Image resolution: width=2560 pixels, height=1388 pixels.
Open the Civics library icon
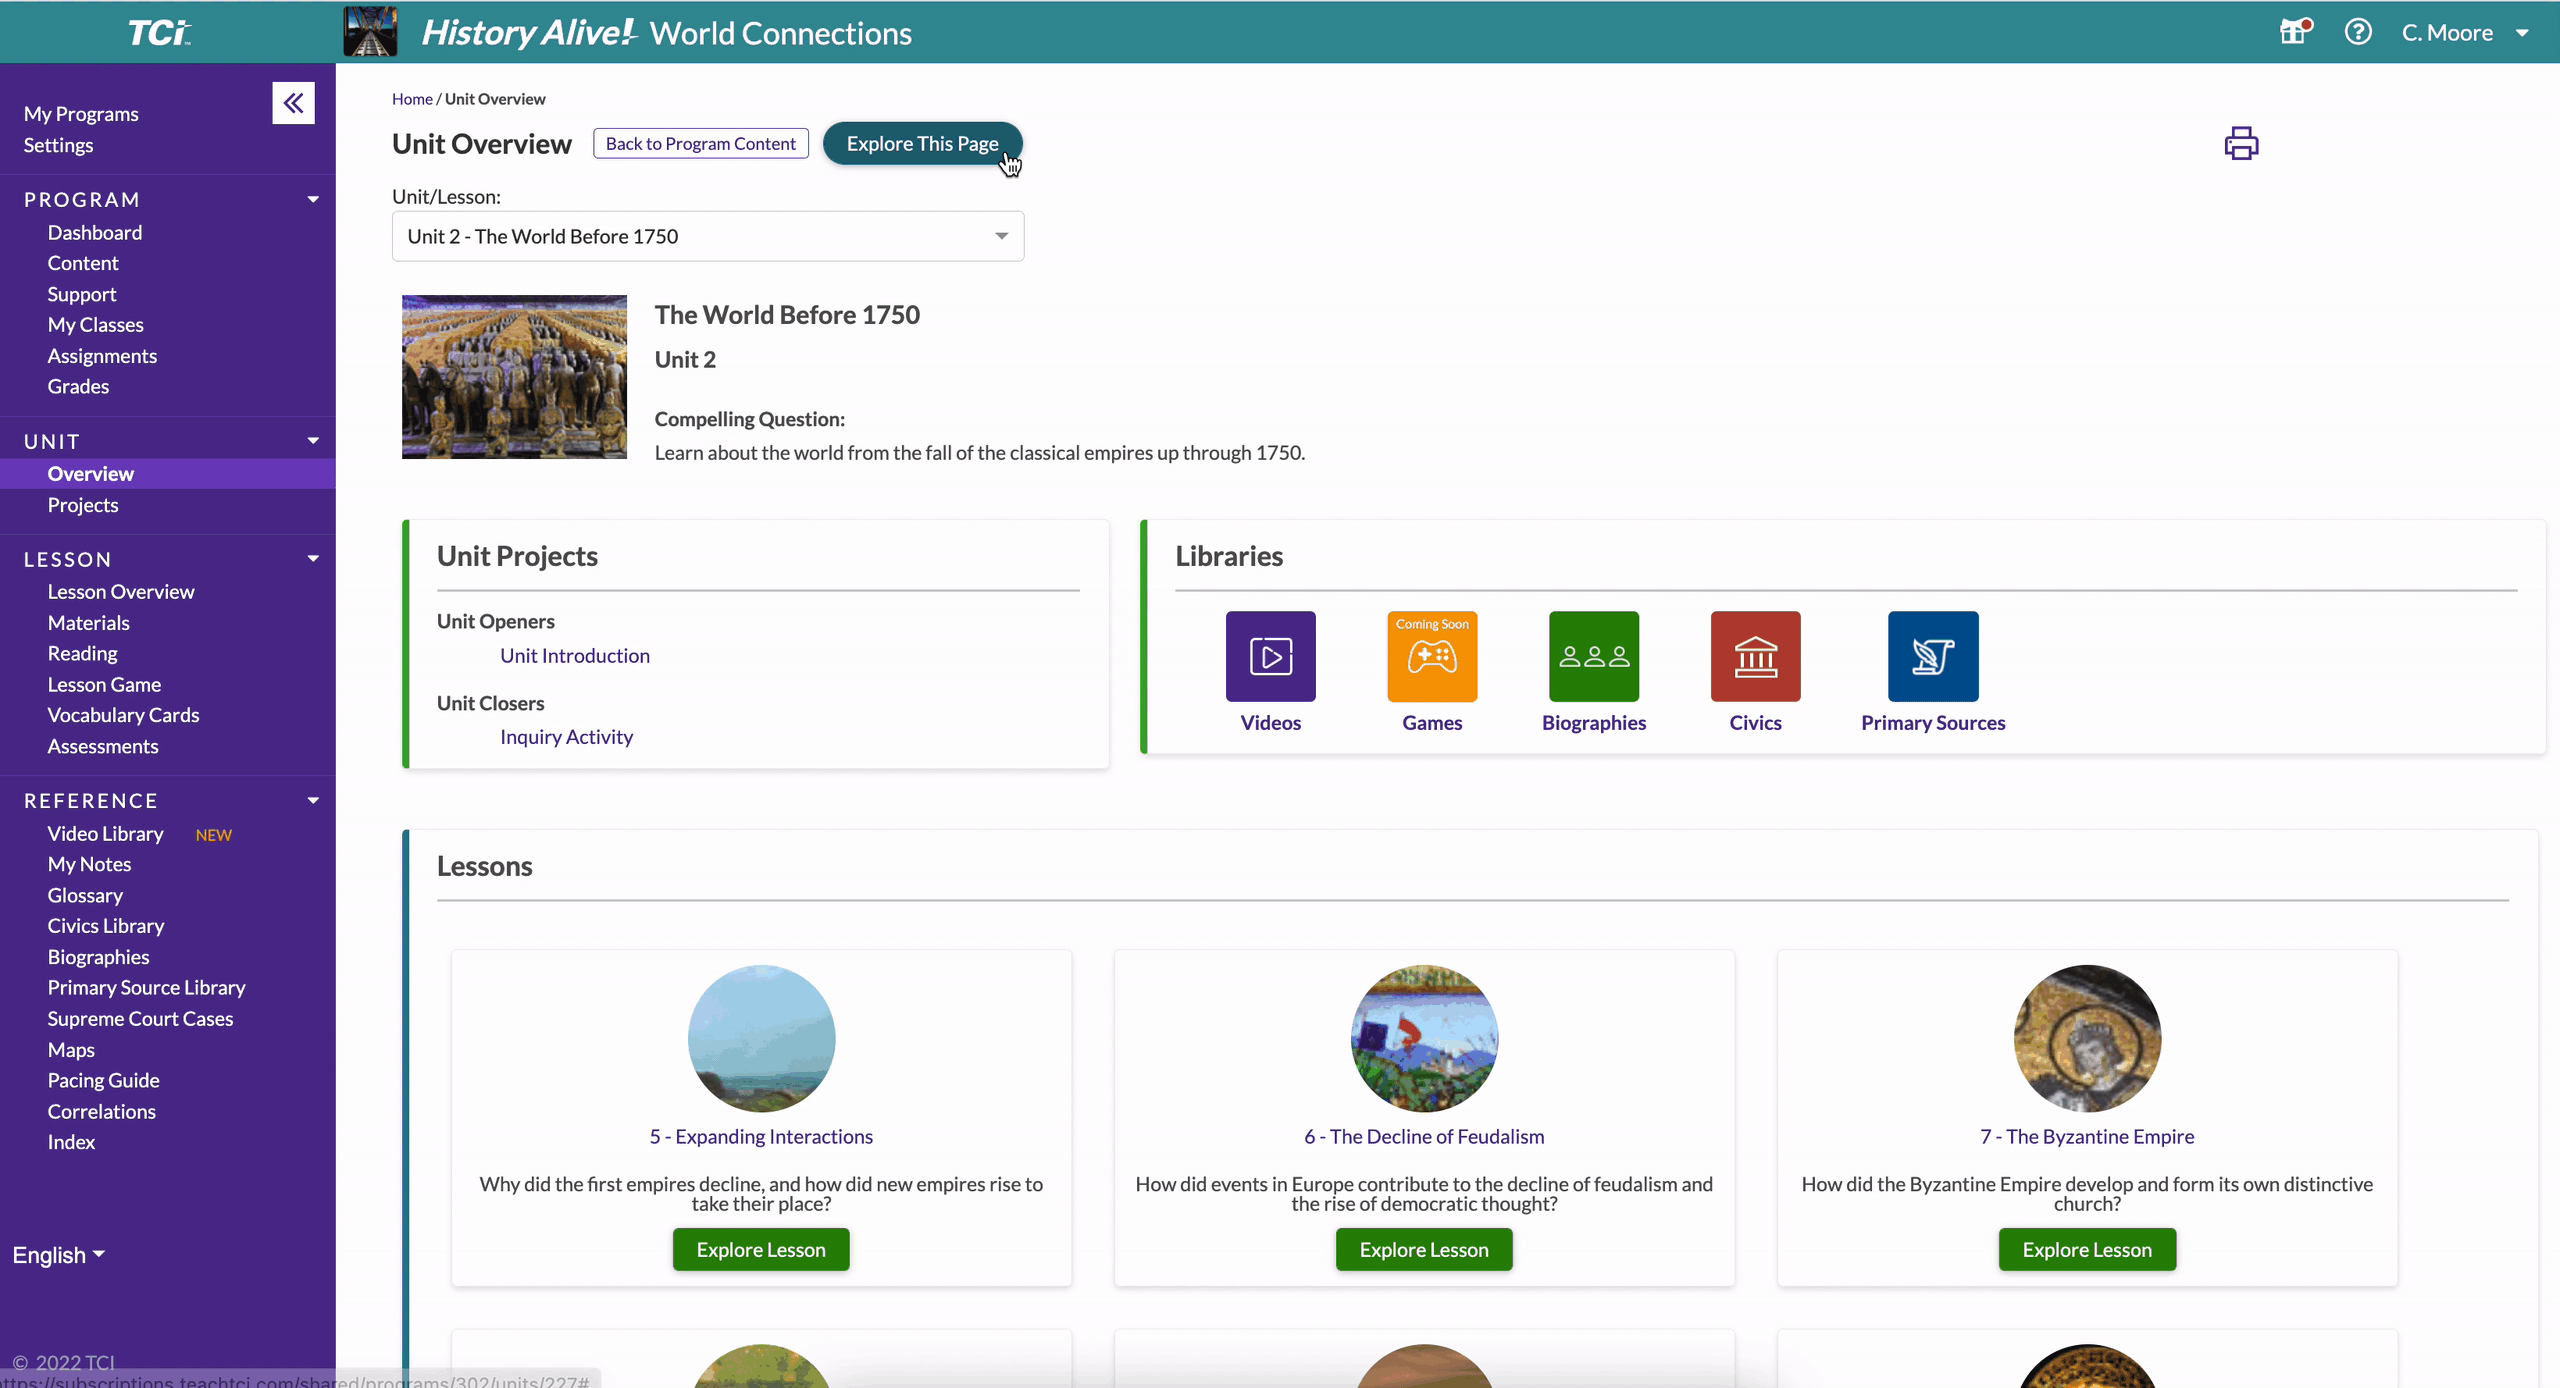(1755, 656)
